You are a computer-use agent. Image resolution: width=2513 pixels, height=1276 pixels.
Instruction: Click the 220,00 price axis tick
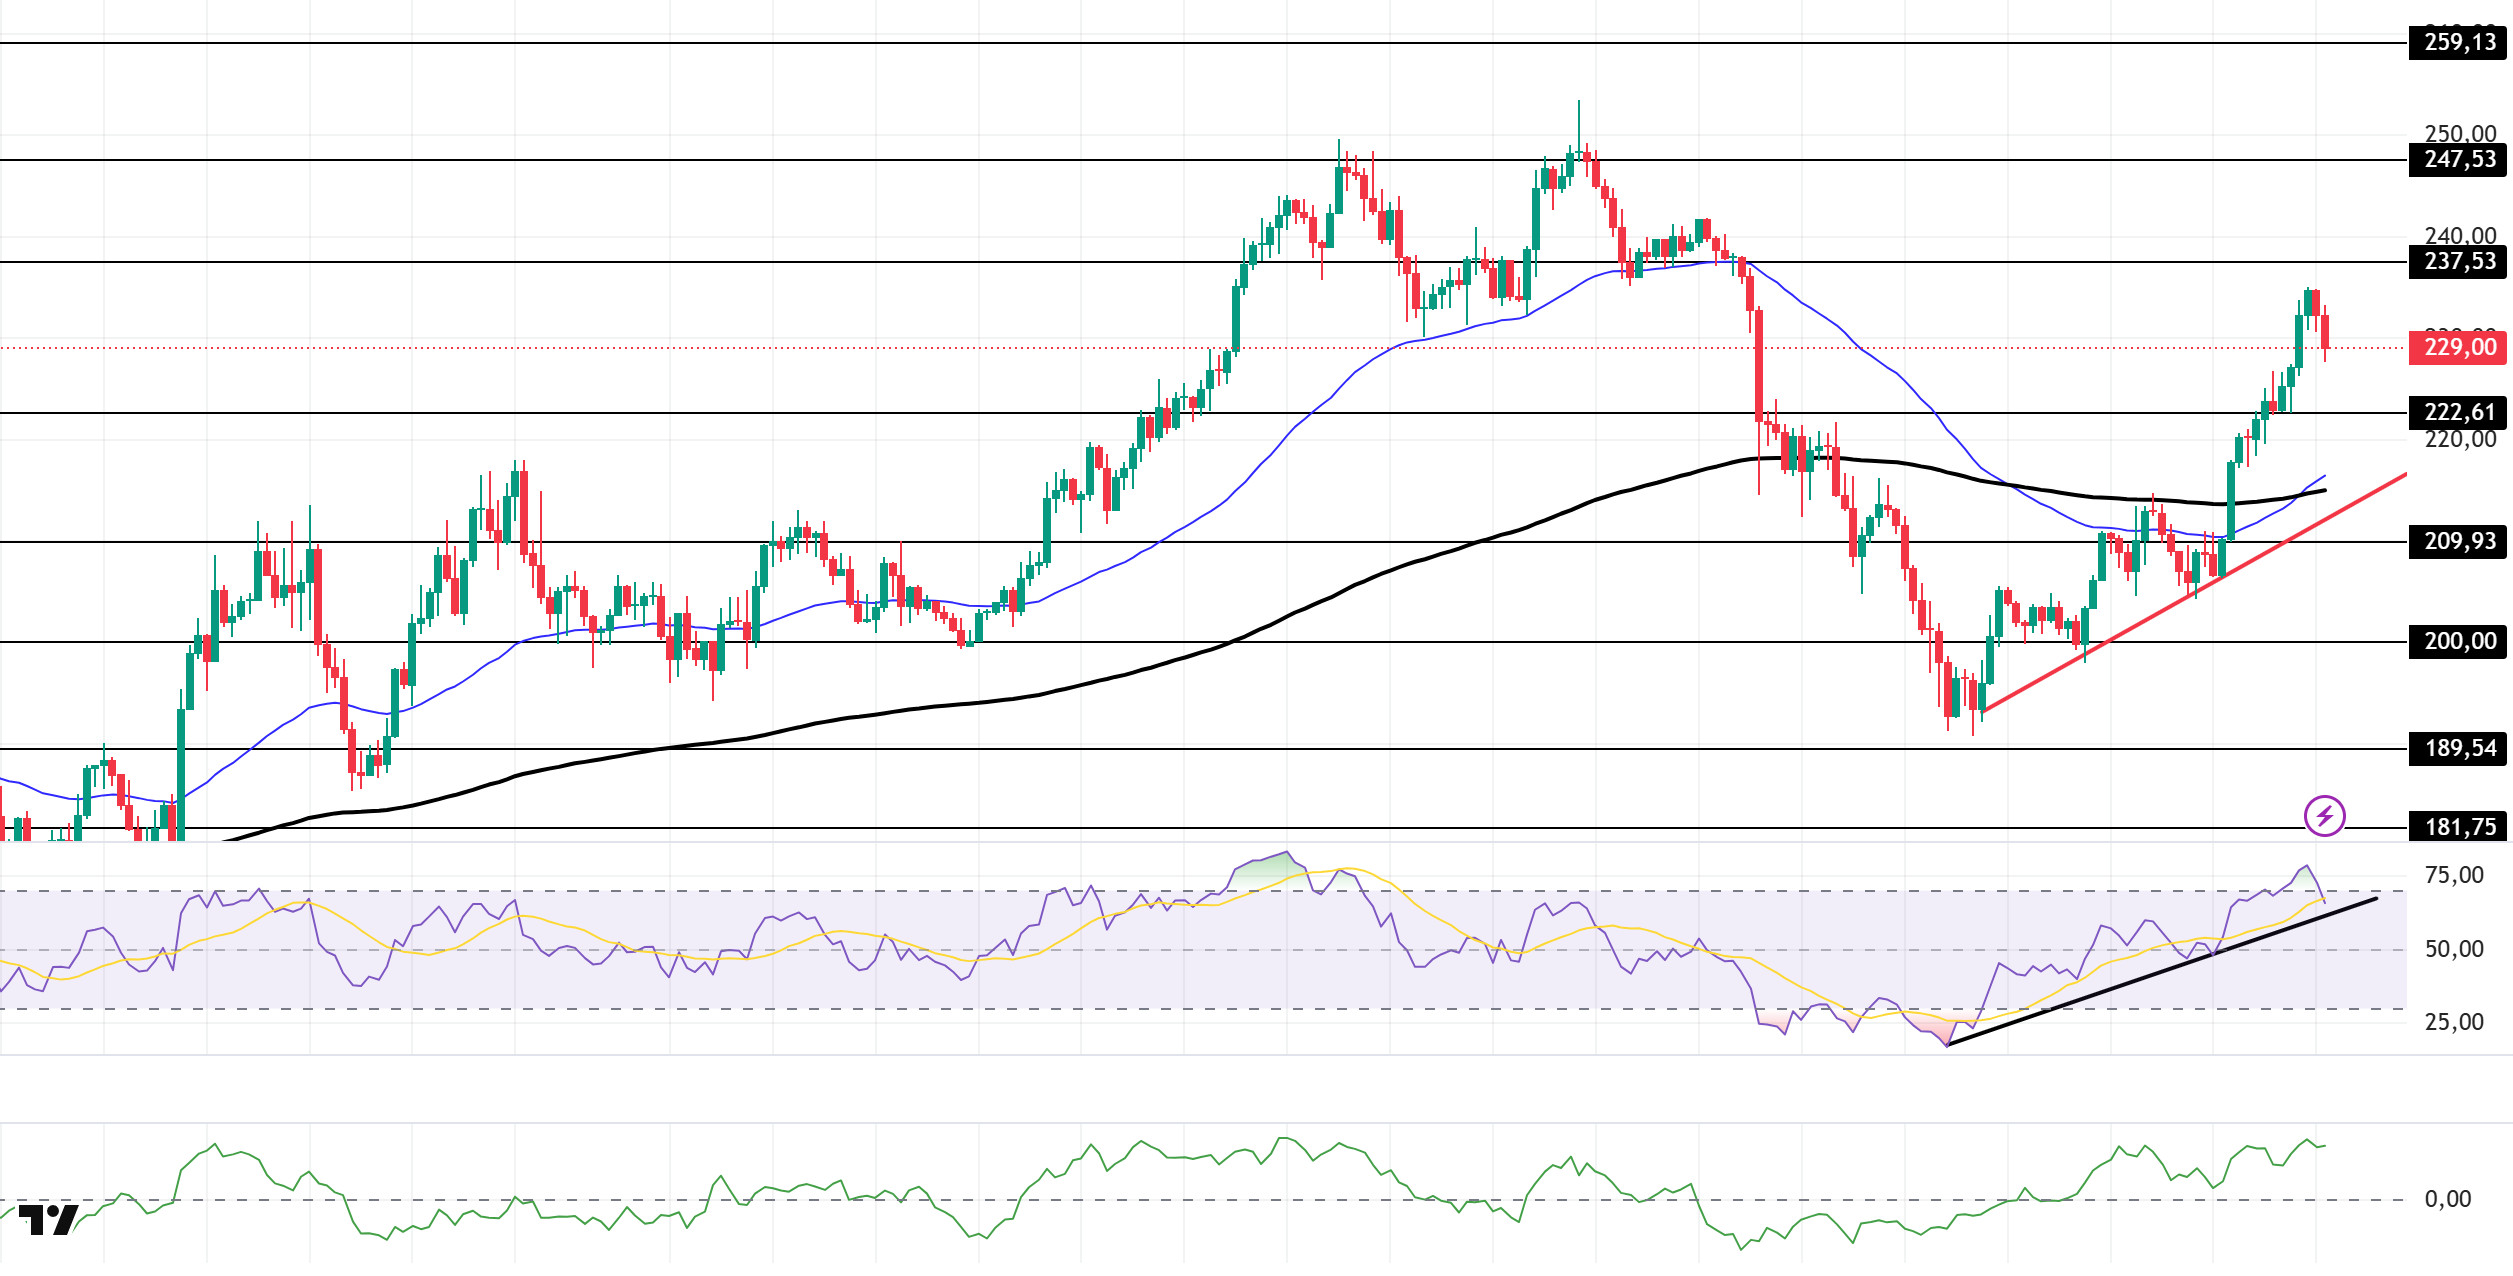tap(2459, 440)
